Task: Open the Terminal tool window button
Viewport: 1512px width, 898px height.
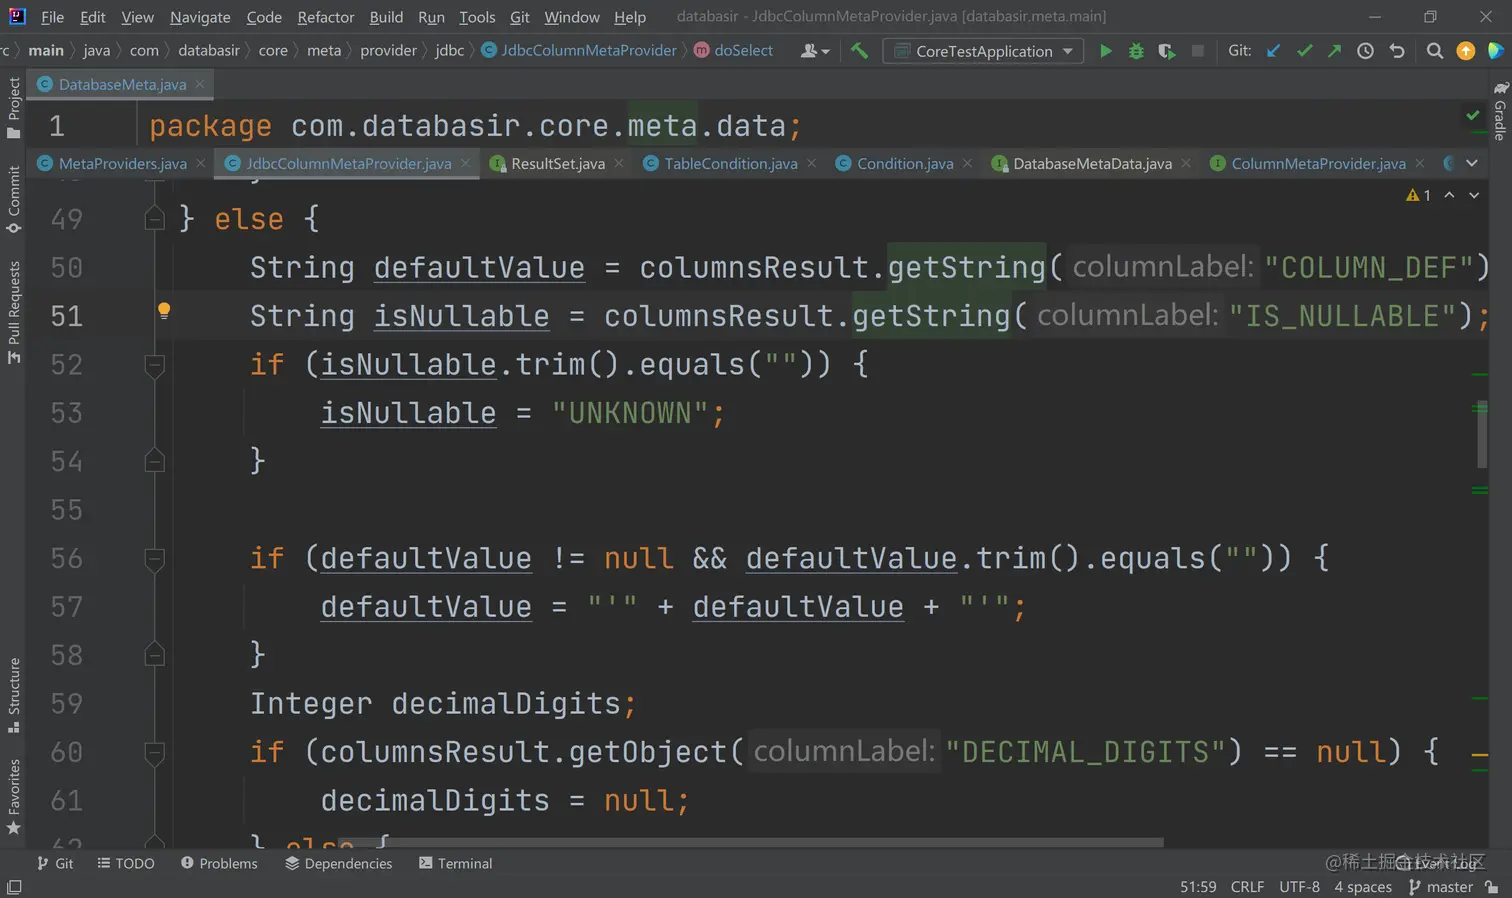Action: pos(456,863)
